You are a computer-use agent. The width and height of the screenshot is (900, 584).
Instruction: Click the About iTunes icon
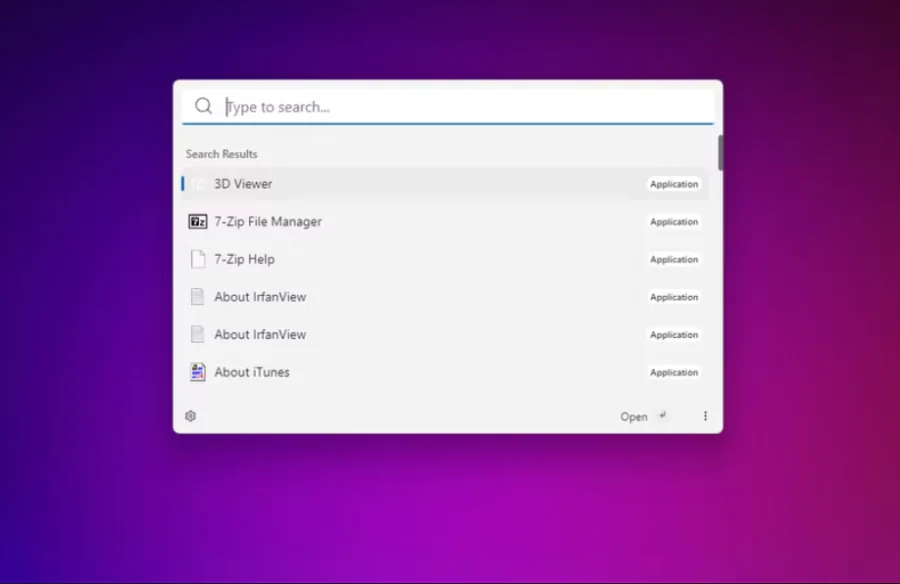tap(198, 371)
